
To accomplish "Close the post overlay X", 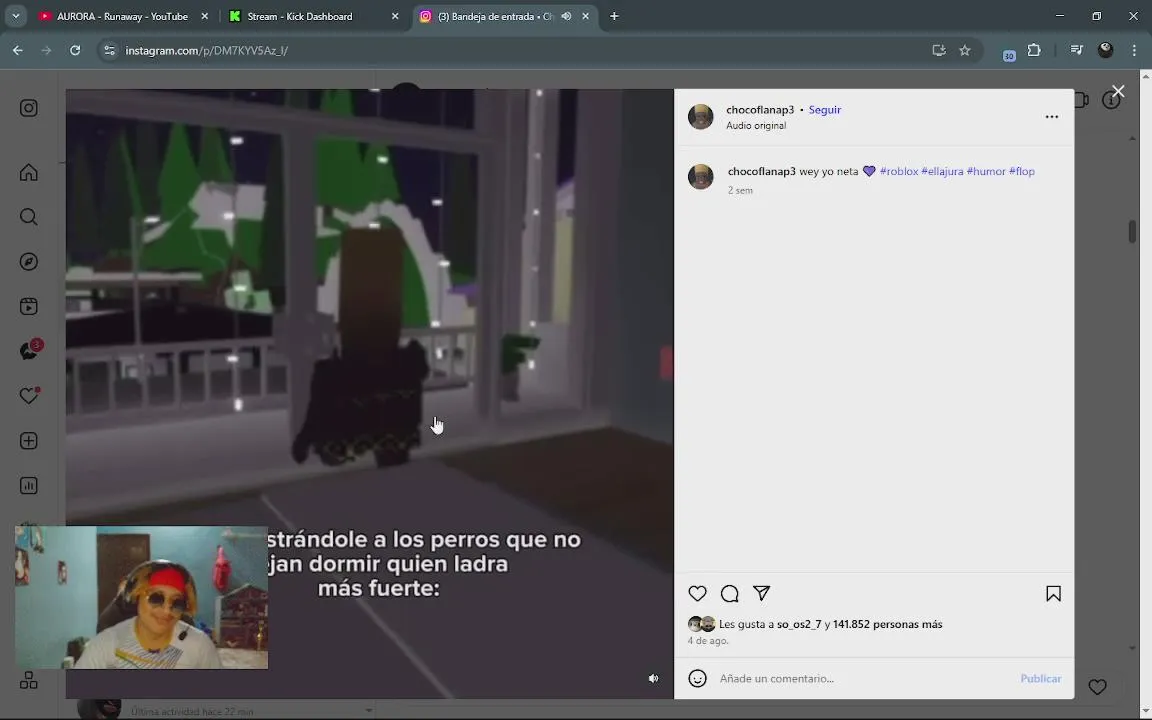I will 1117,92.
